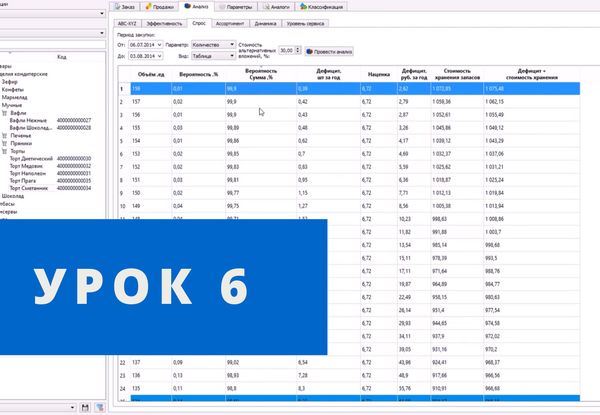The width and height of the screenshot is (600, 415).
Task: Open the Параметры tab
Action: pos(235,7)
